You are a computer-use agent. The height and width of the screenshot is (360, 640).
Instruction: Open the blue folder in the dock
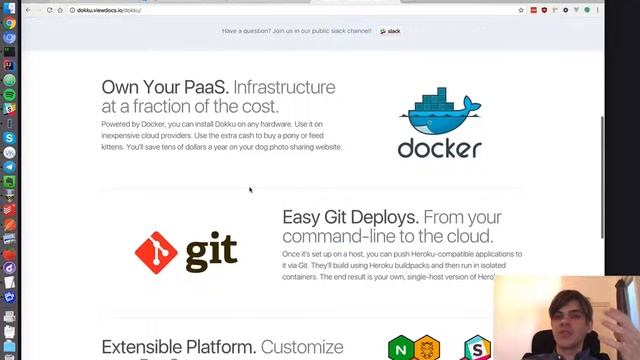click(x=9, y=346)
